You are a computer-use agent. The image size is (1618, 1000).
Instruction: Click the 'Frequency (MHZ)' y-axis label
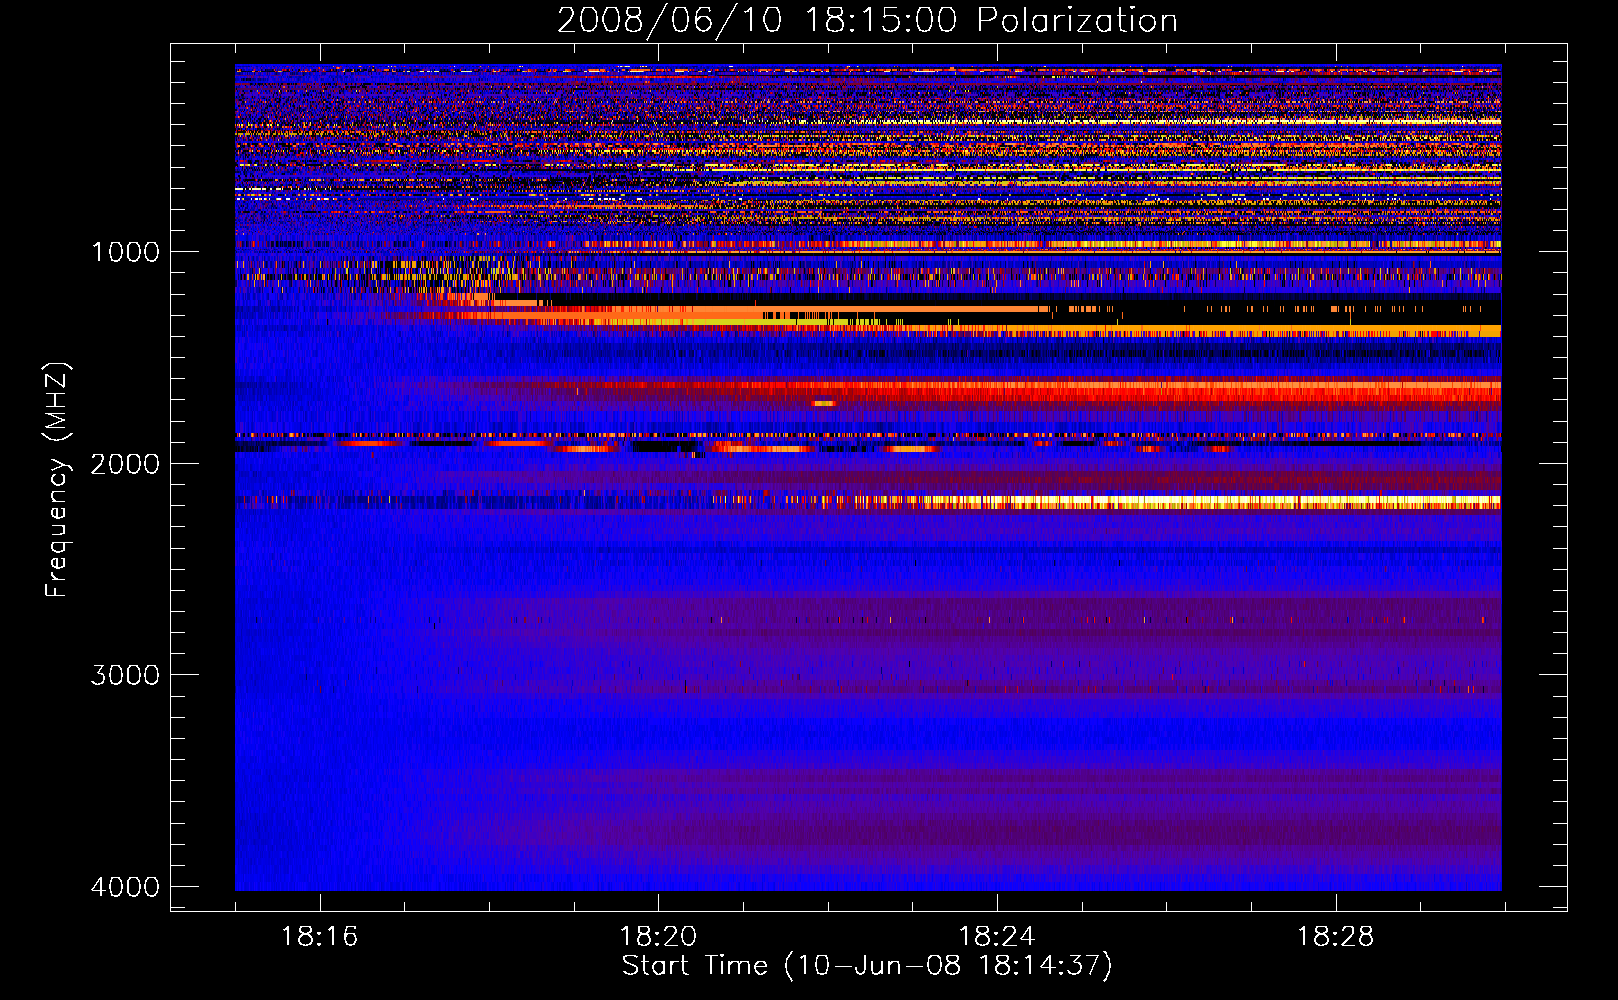coord(57,480)
